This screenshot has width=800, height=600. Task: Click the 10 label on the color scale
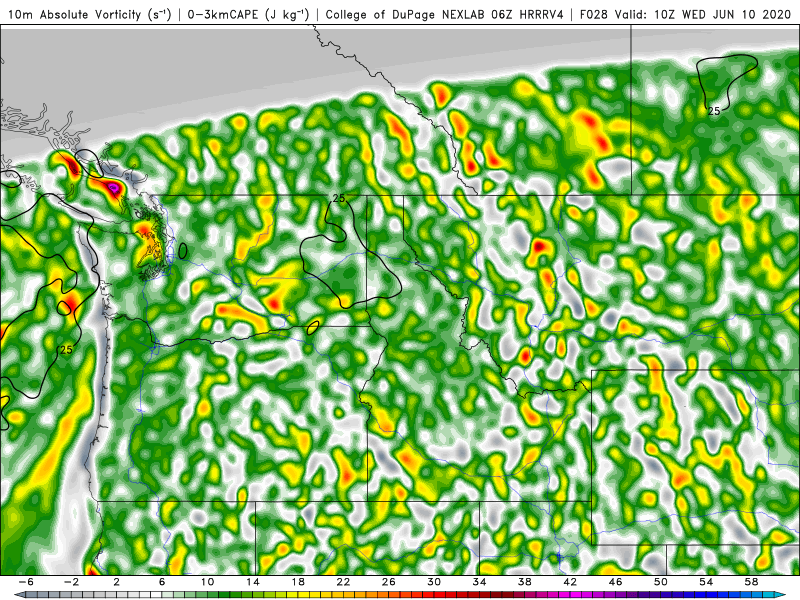(207, 582)
